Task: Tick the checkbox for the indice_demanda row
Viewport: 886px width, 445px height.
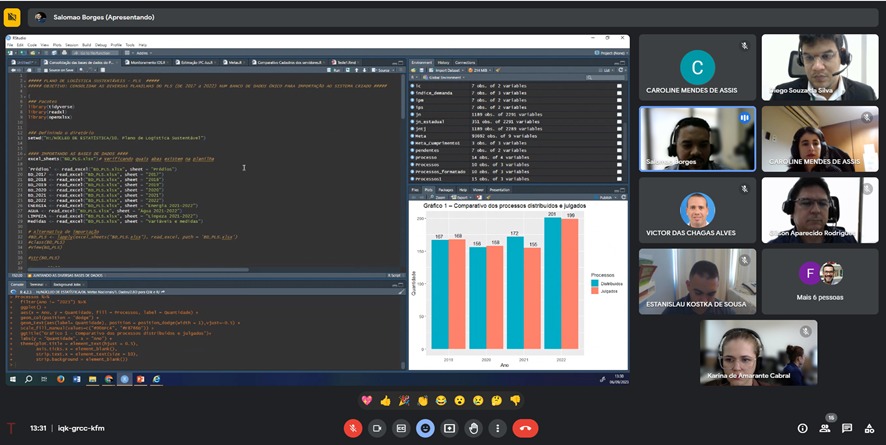Action: 619,93
